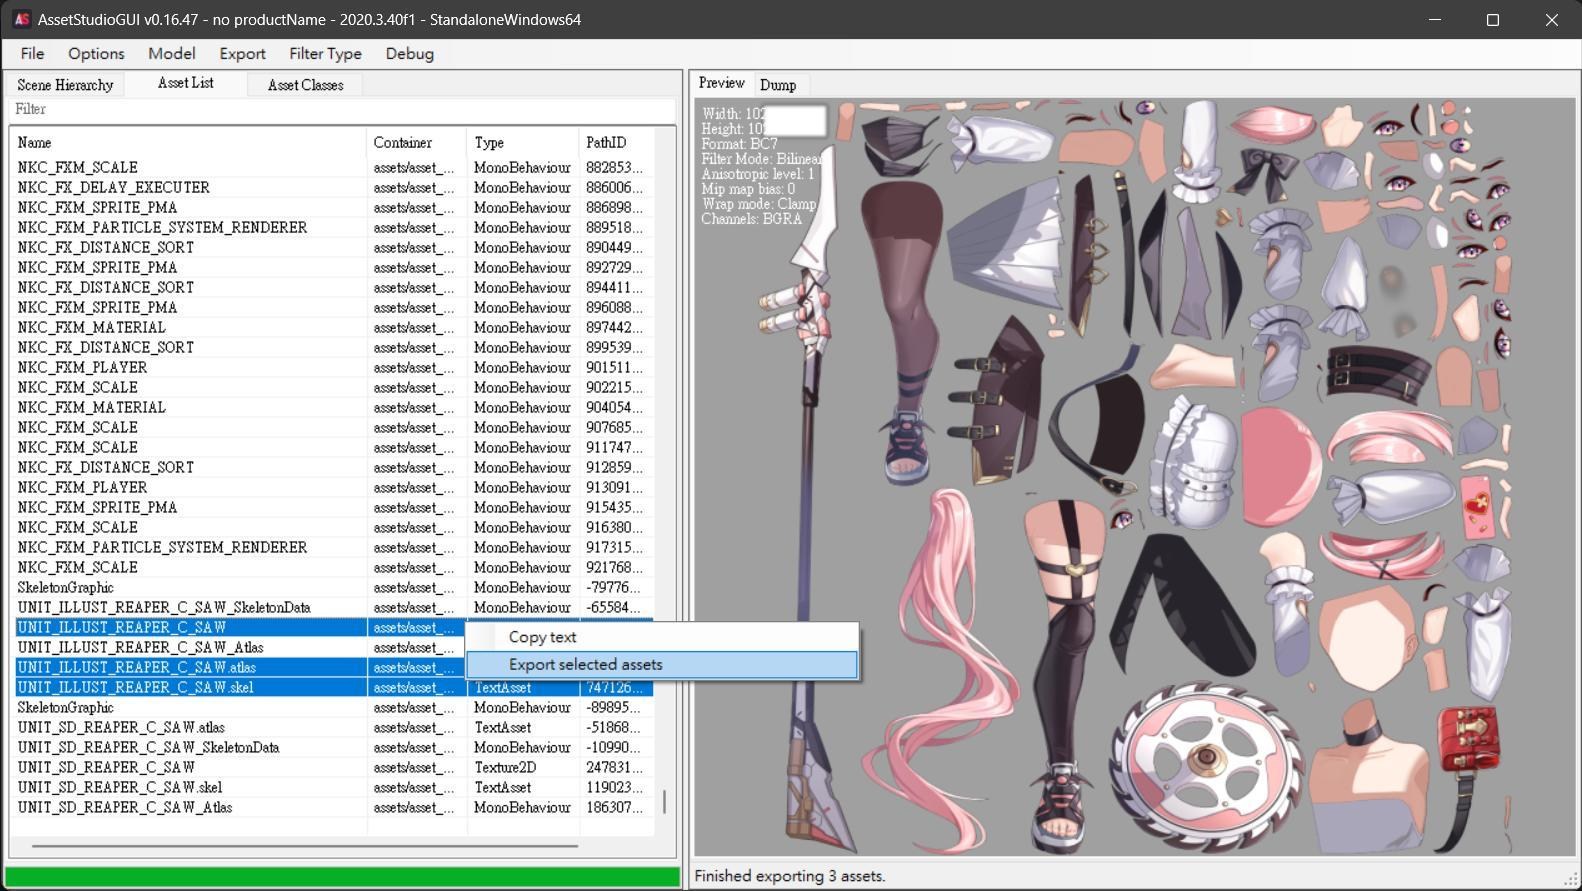Click the AssetStudio app icon in title bar
The width and height of the screenshot is (1582, 891).
click(x=21, y=19)
